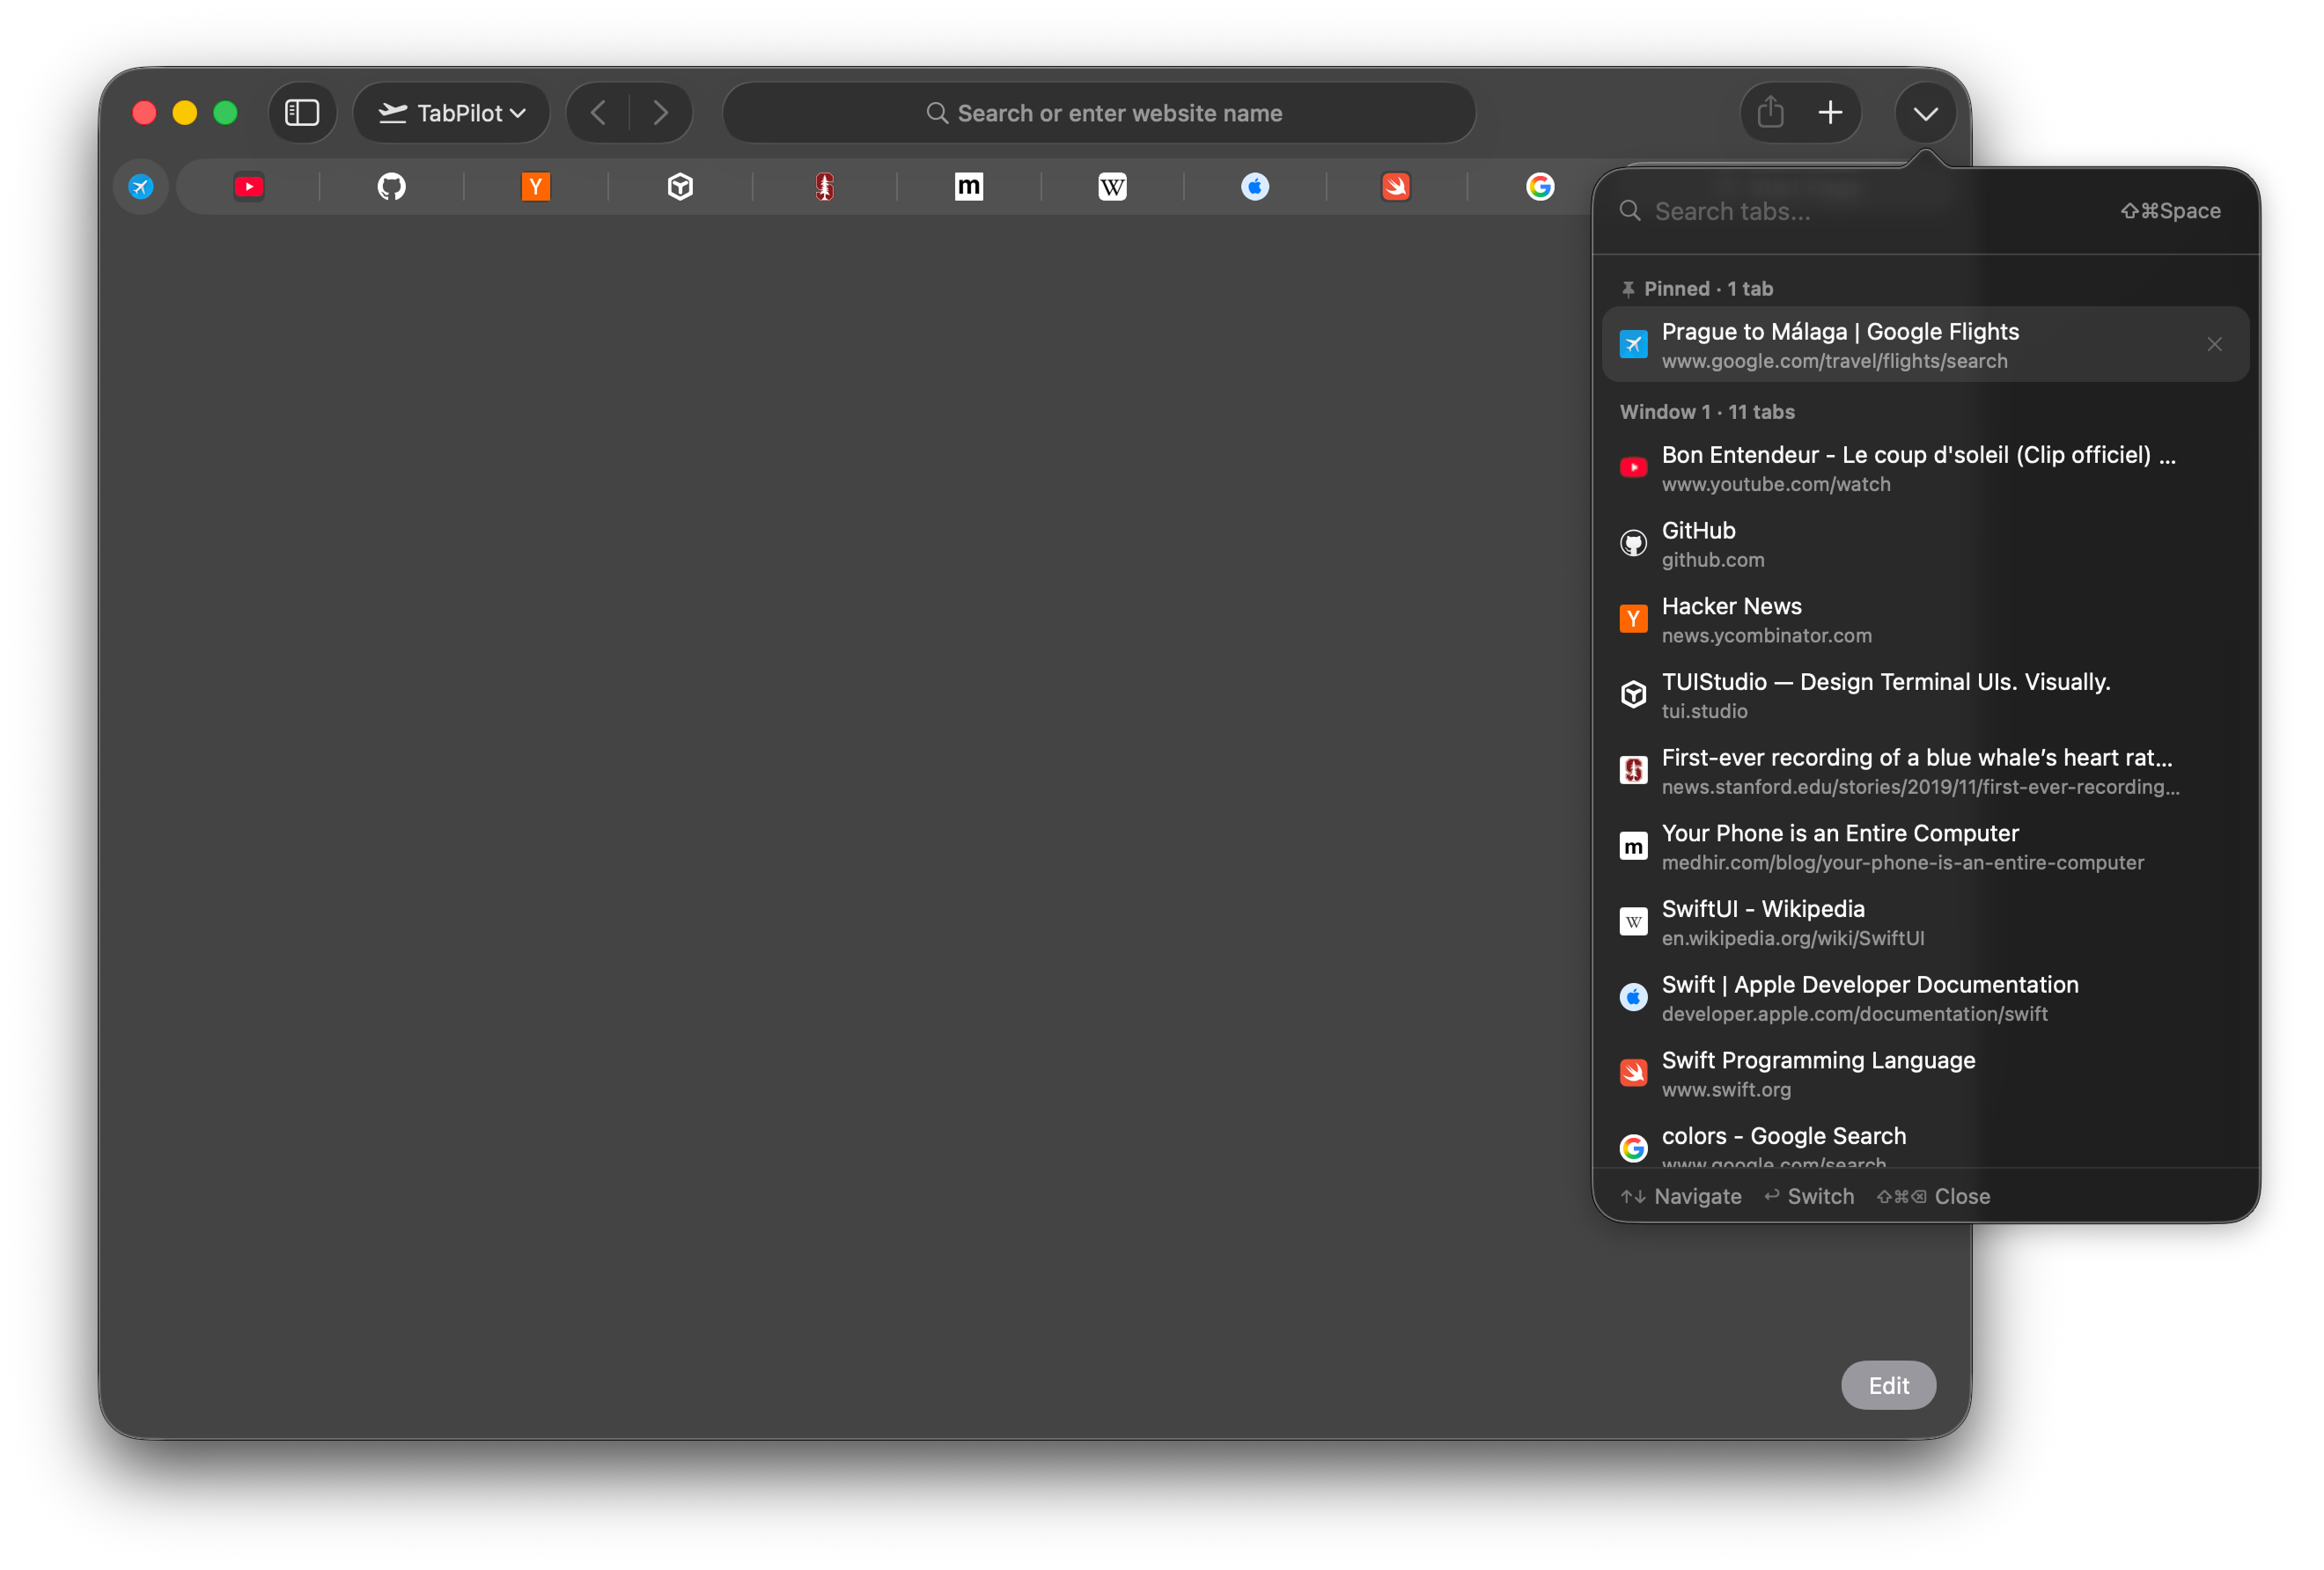Click the Search tabs field in popup
This screenshot has width=2324, height=1570.
click(1925, 211)
